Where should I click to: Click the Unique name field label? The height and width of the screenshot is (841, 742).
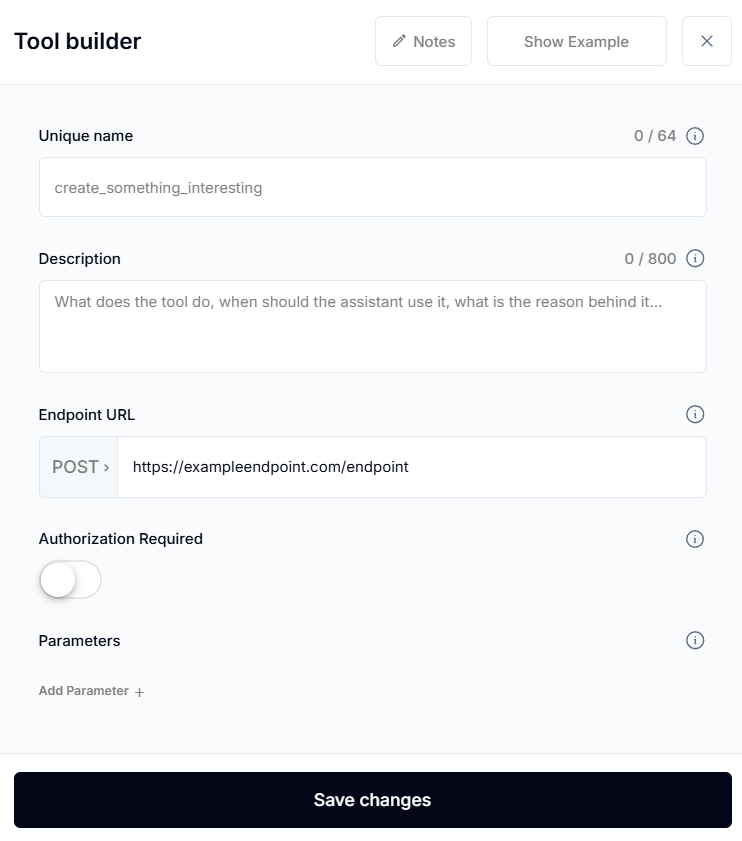[x=86, y=136]
